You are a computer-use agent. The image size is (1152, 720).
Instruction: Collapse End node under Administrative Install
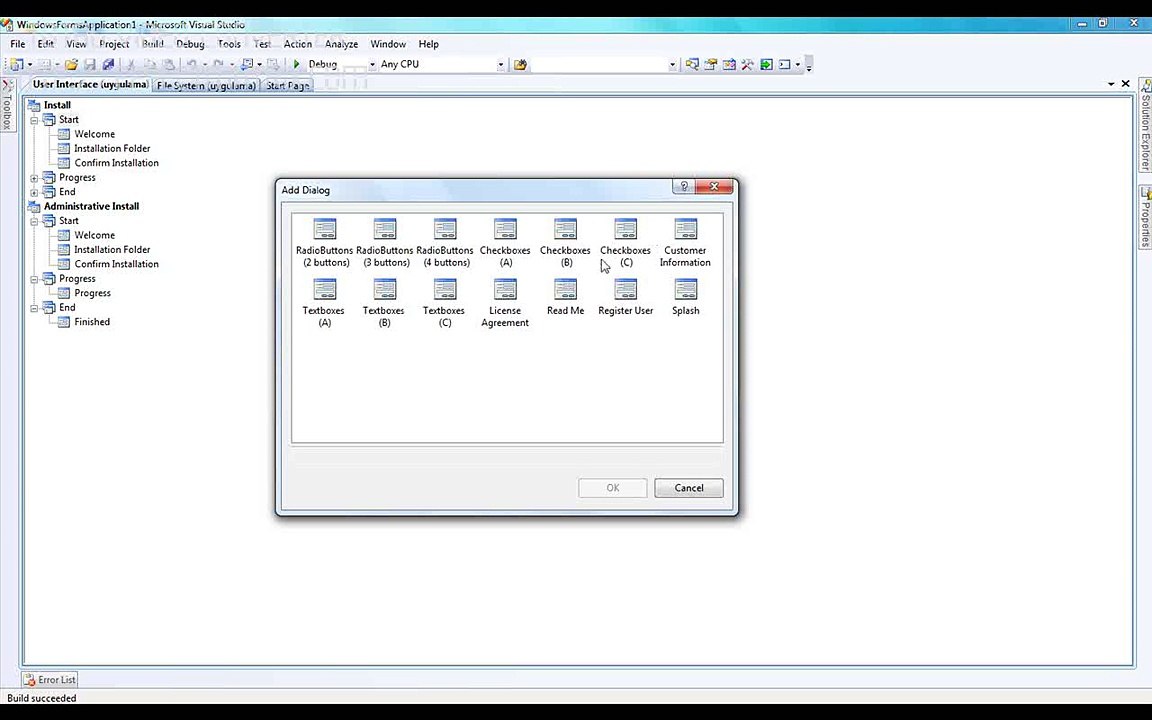click(34, 308)
